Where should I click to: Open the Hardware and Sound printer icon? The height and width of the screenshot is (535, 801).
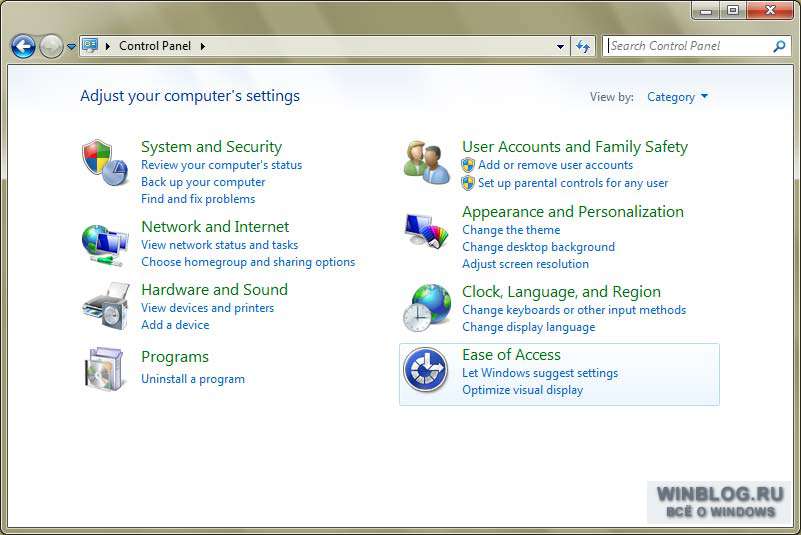pyautogui.click(x=106, y=306)
